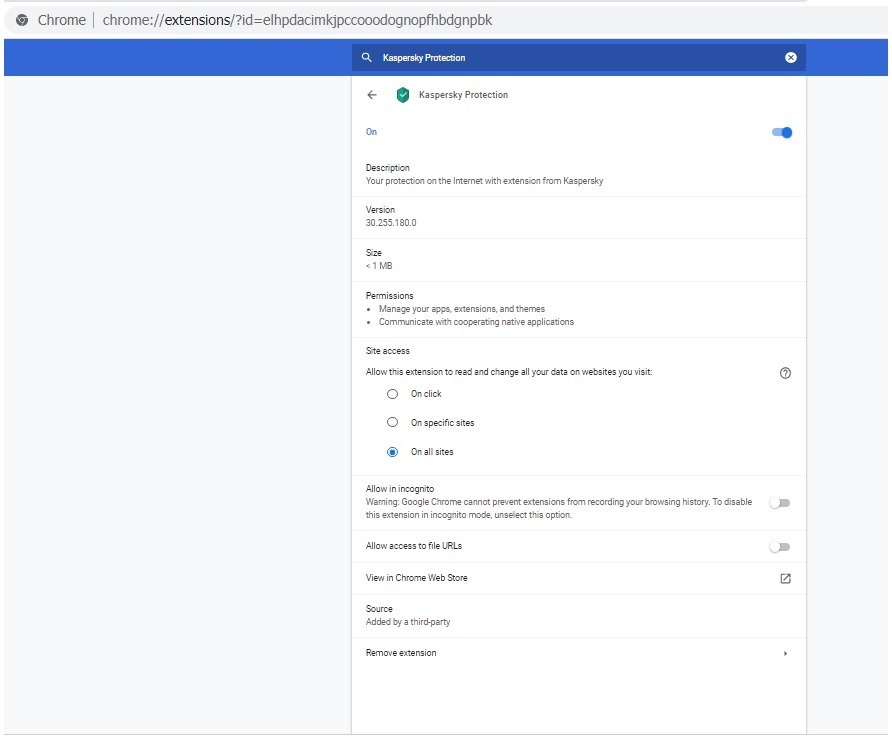Click the back arrow to extensions list
The image size is (892, 740).
pos(372,95)
